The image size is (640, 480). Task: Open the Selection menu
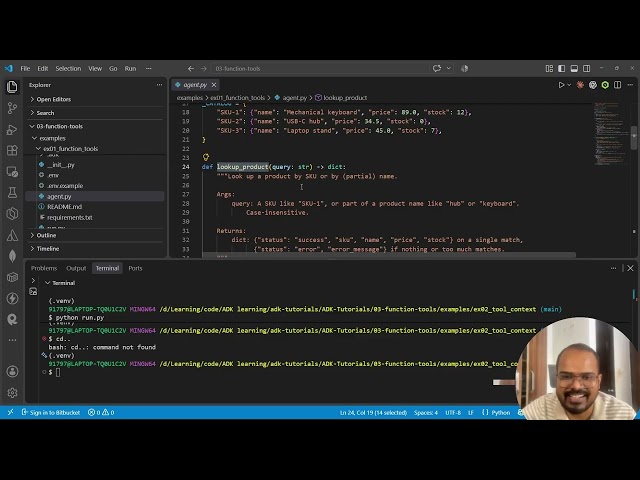tap(68, 69)
